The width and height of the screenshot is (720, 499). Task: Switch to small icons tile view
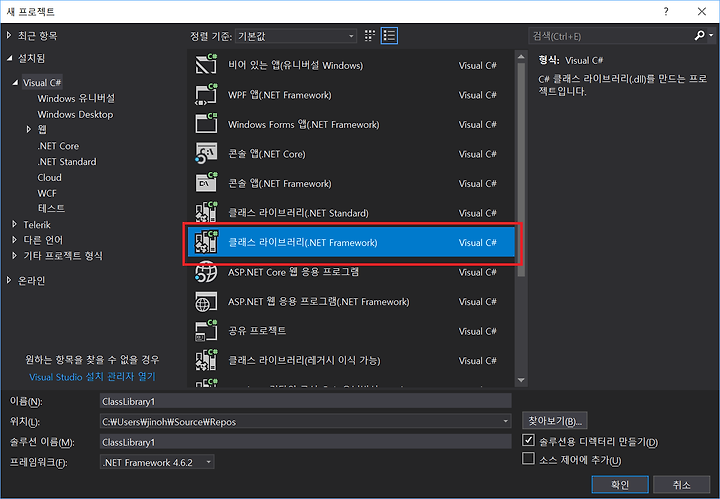click(370, 36)
